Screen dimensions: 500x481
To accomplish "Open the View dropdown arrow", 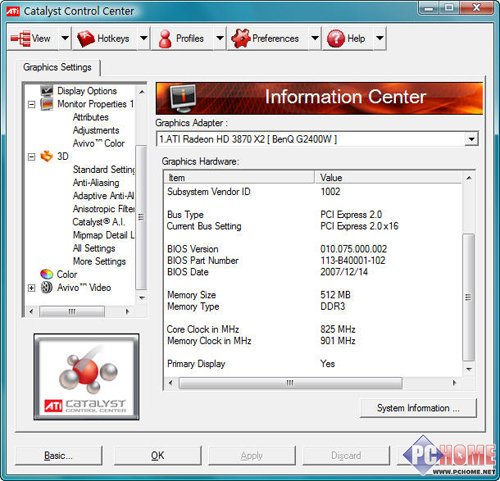I will click(65, 38).
